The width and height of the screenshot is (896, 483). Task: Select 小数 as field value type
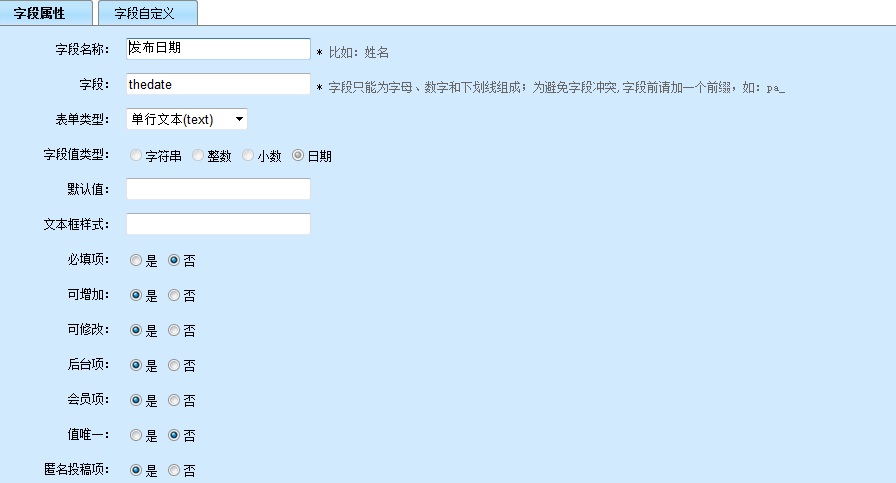click(x=248, y=156)
